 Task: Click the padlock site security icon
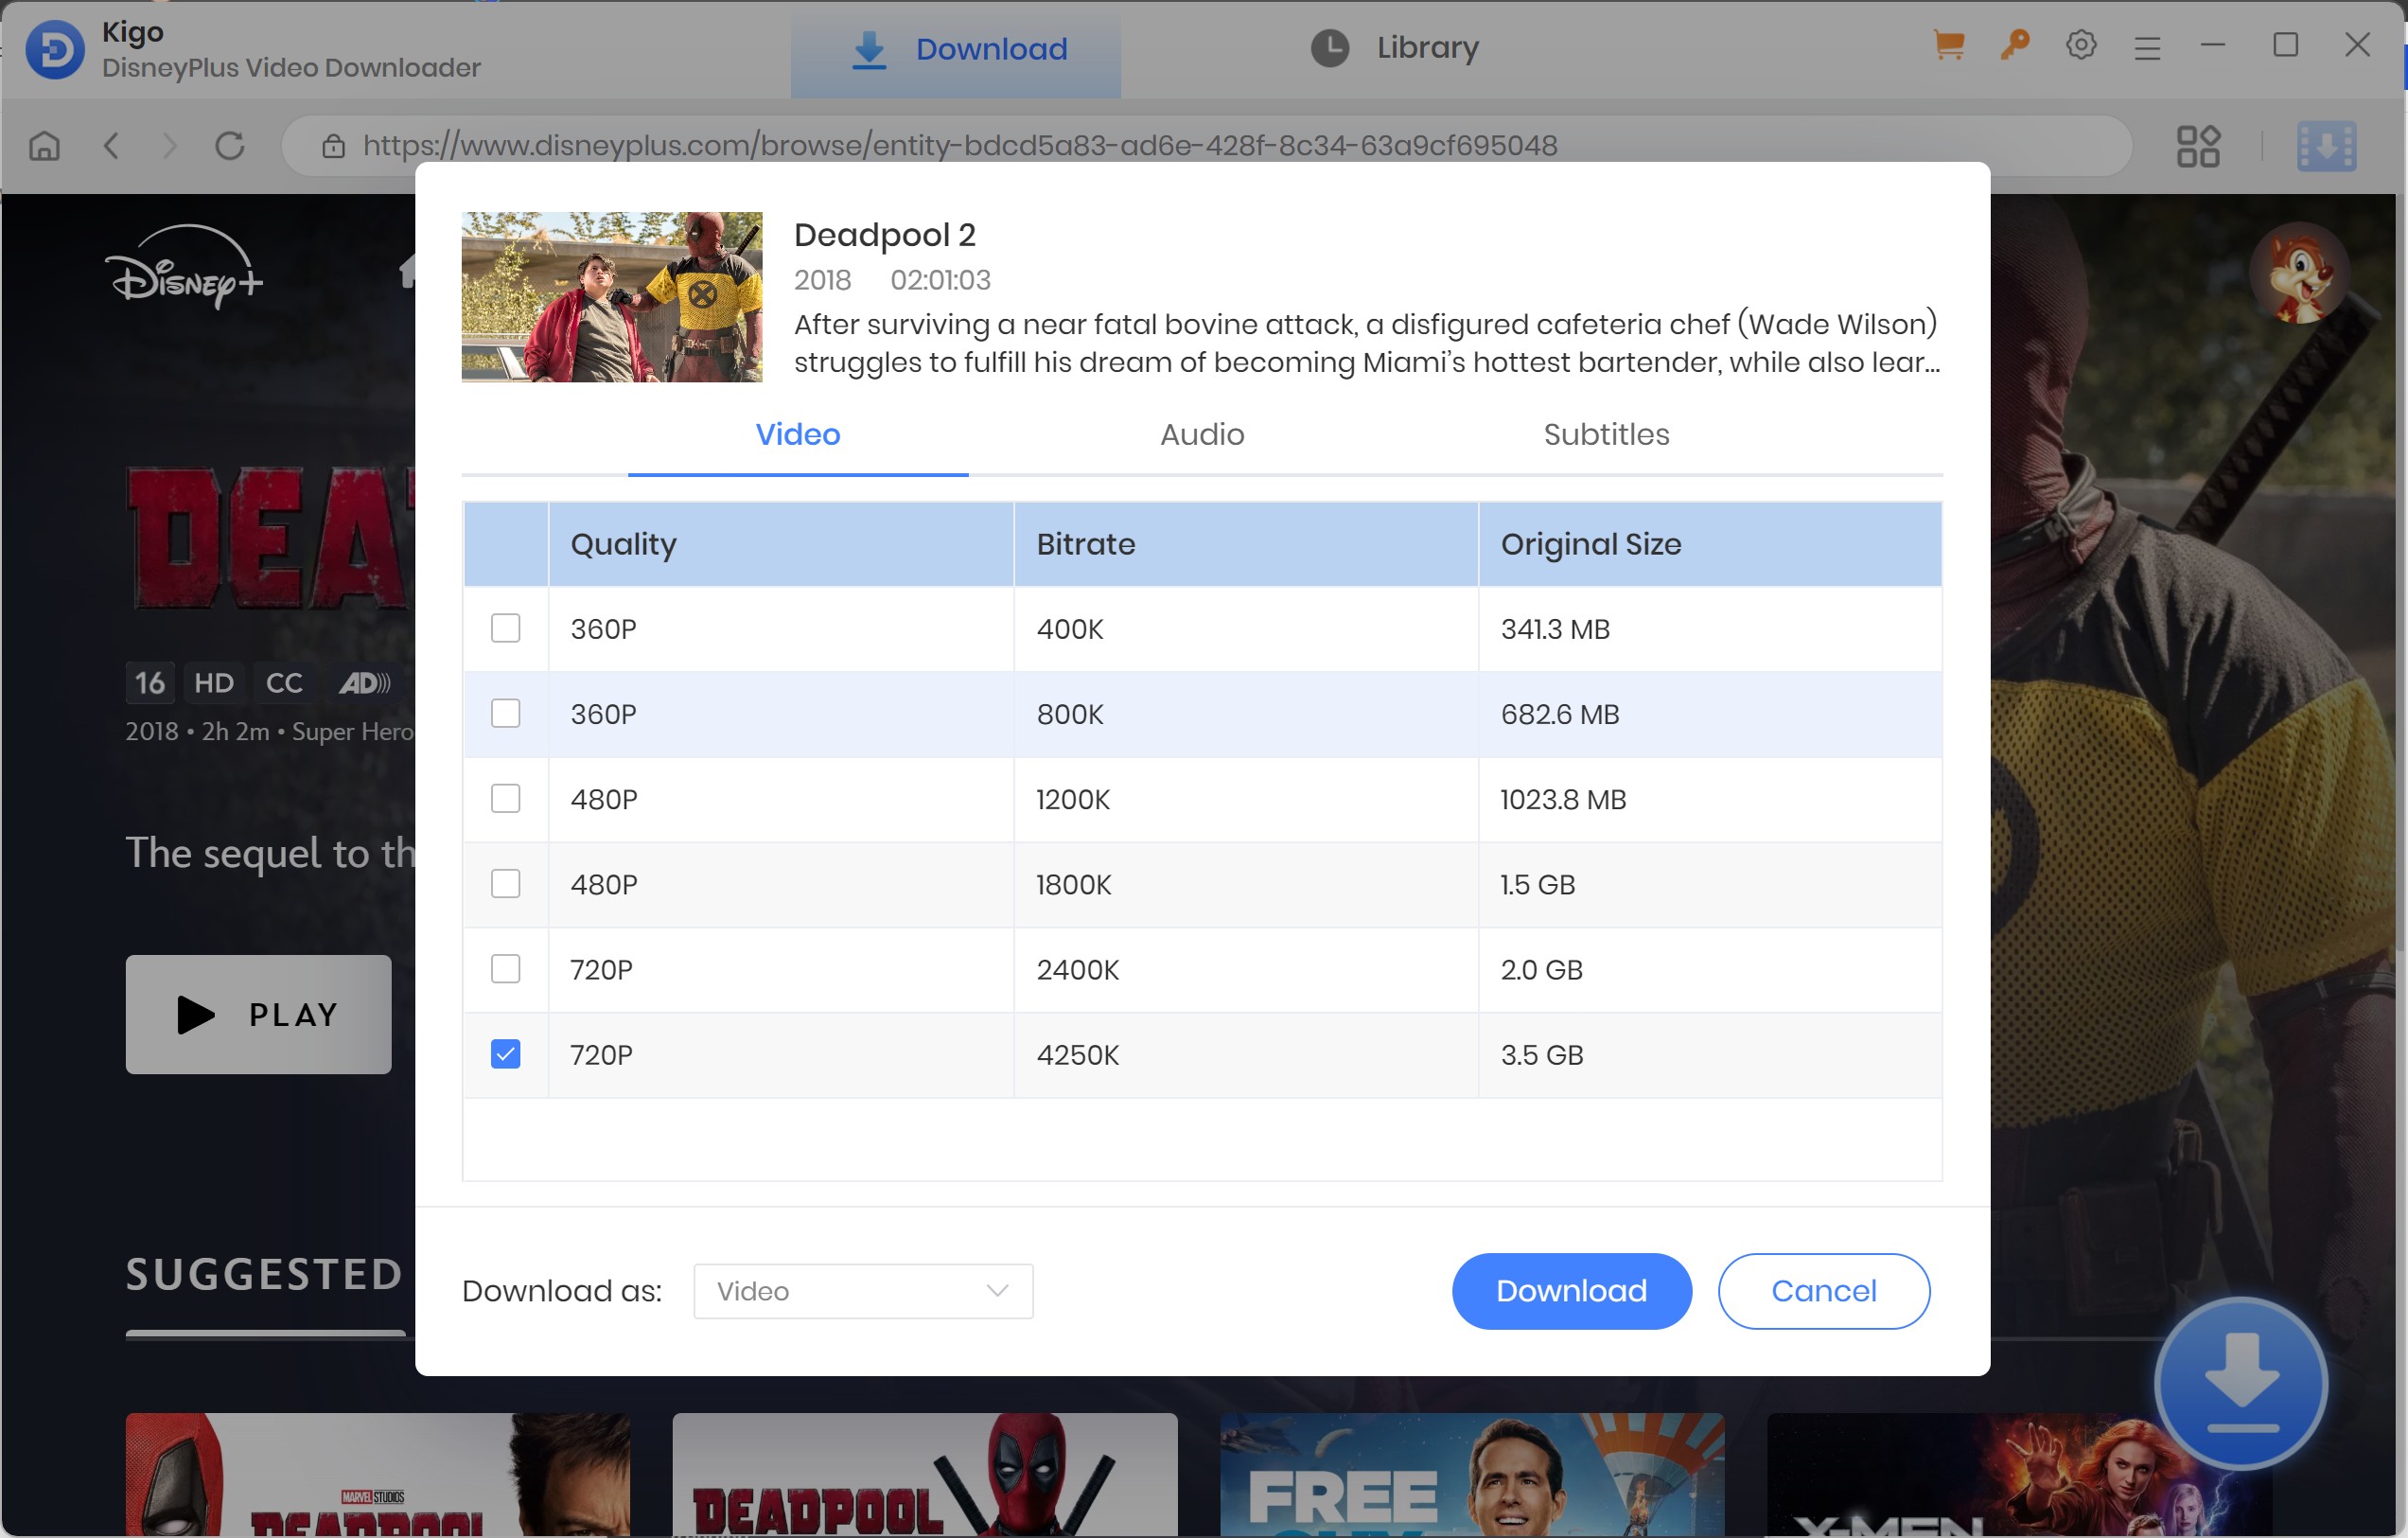333,146
